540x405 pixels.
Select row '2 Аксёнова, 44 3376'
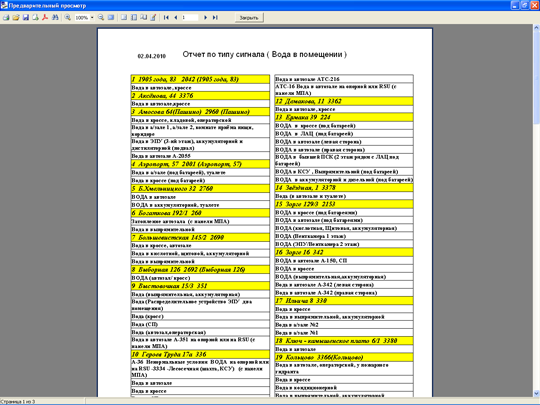tap(200, 95)
